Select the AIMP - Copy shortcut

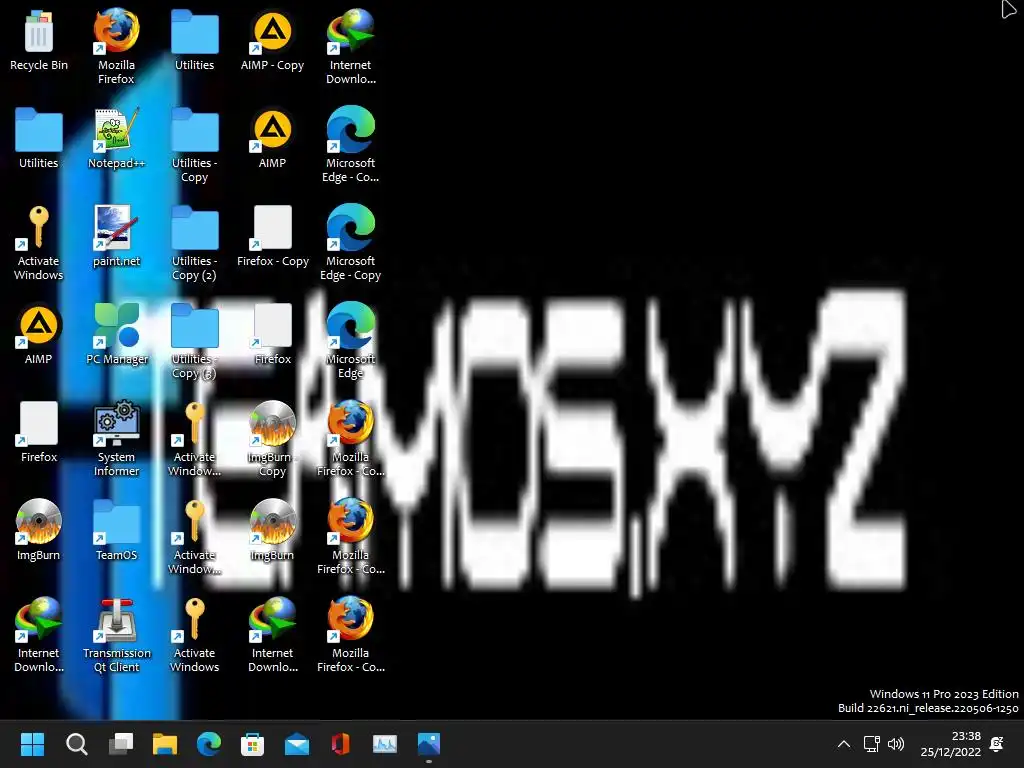[272, 40]
